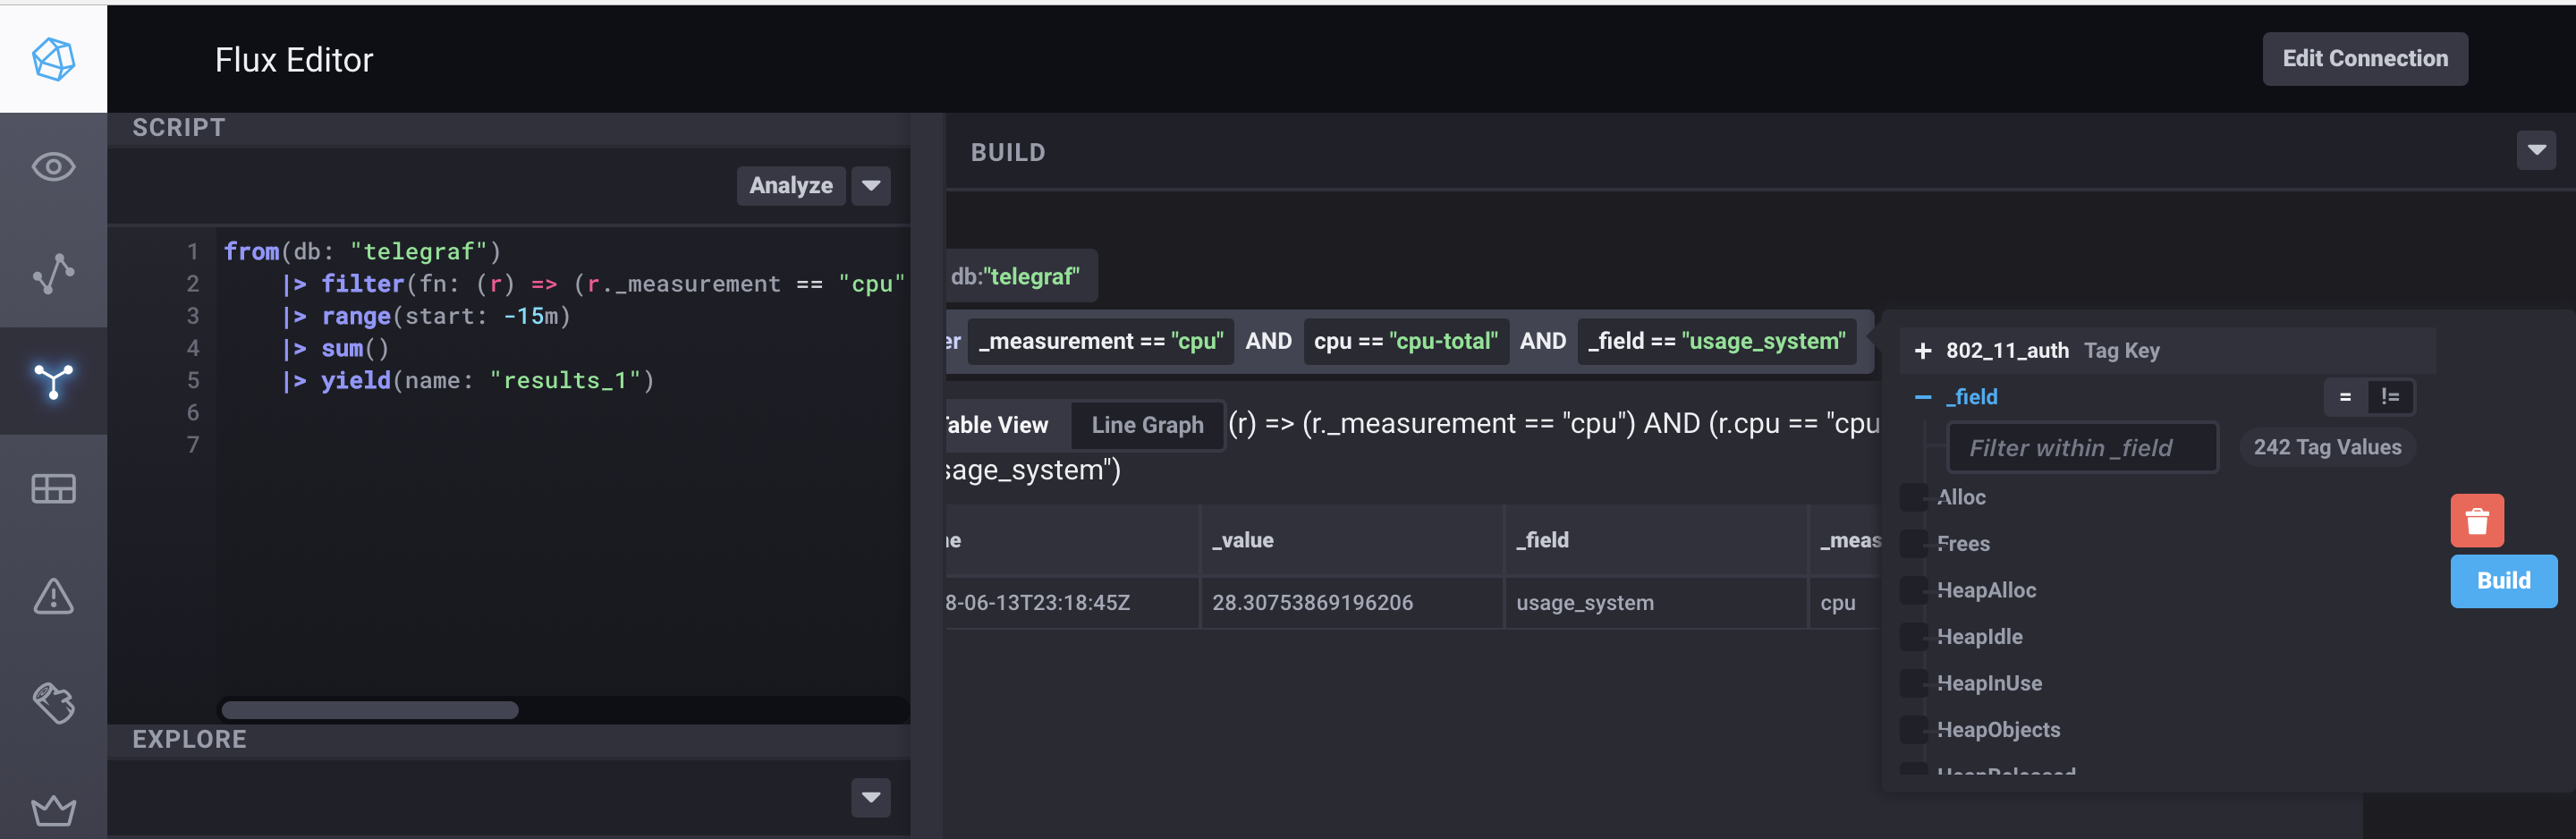Collapse the _field node with minus sign

coord(1922,396)
